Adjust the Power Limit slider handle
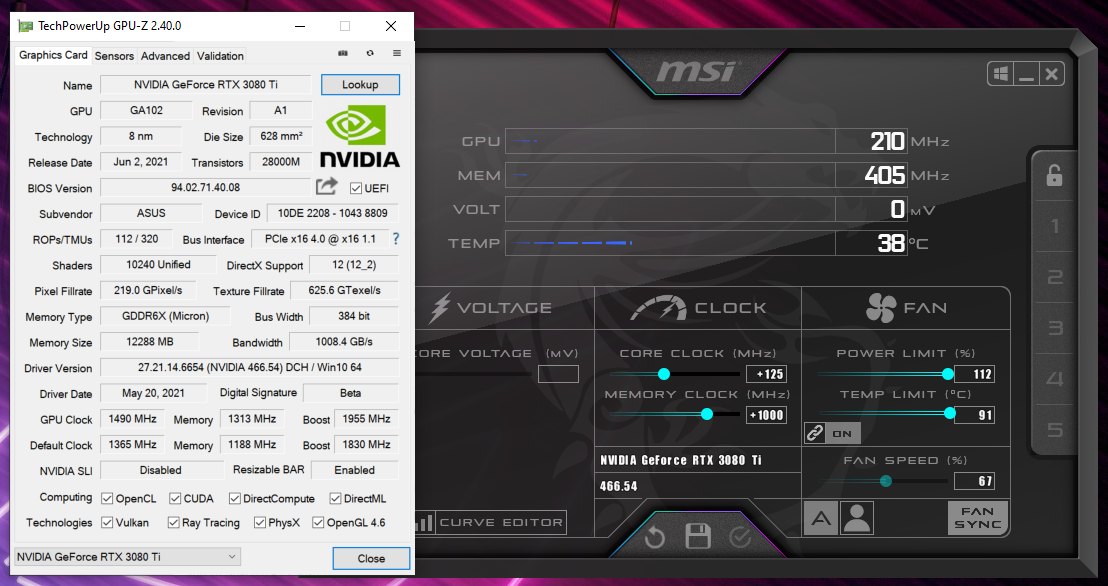 coord(948,374)
